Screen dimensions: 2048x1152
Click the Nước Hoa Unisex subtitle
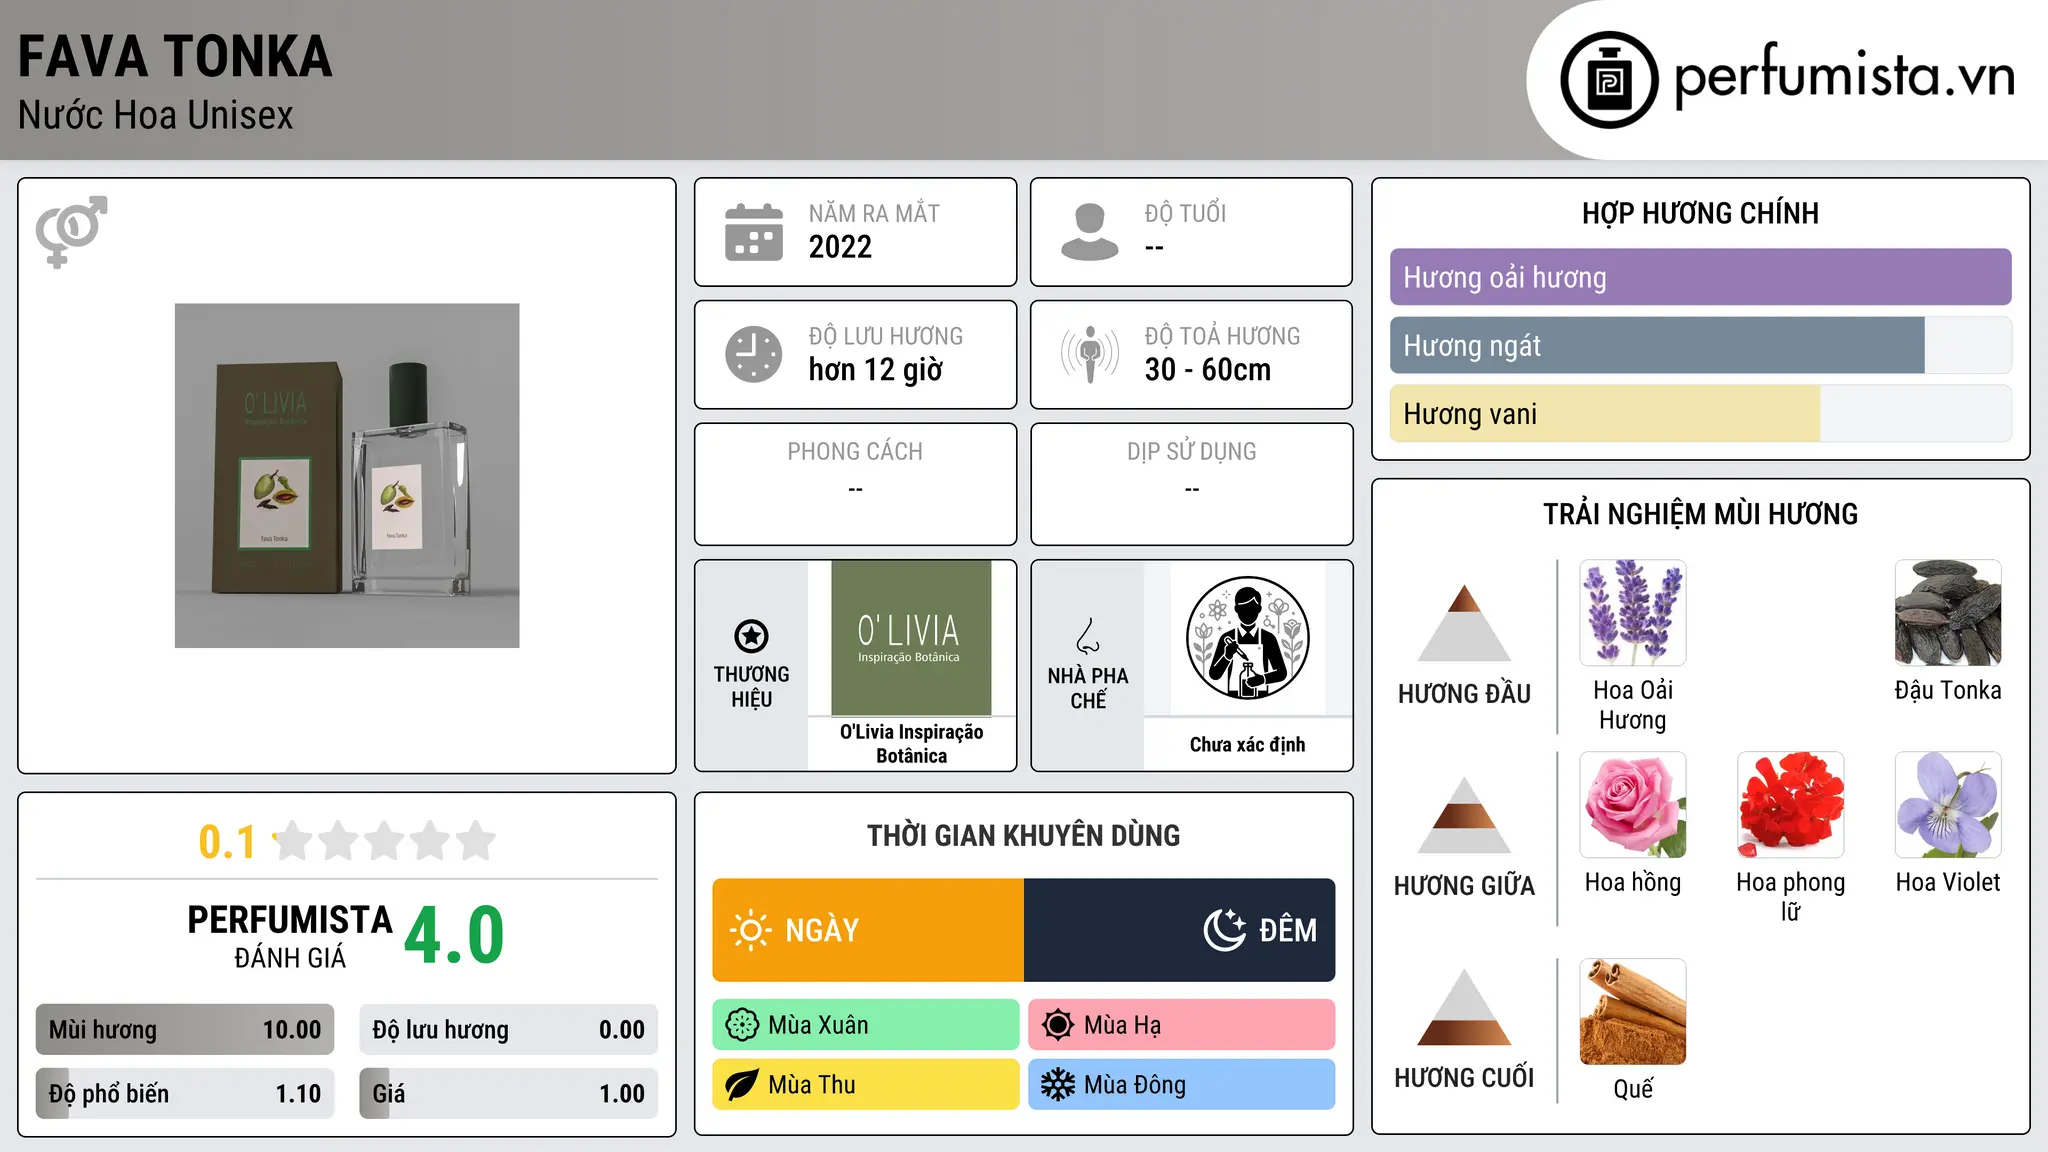pyautogui.click(x=156, y=116)
